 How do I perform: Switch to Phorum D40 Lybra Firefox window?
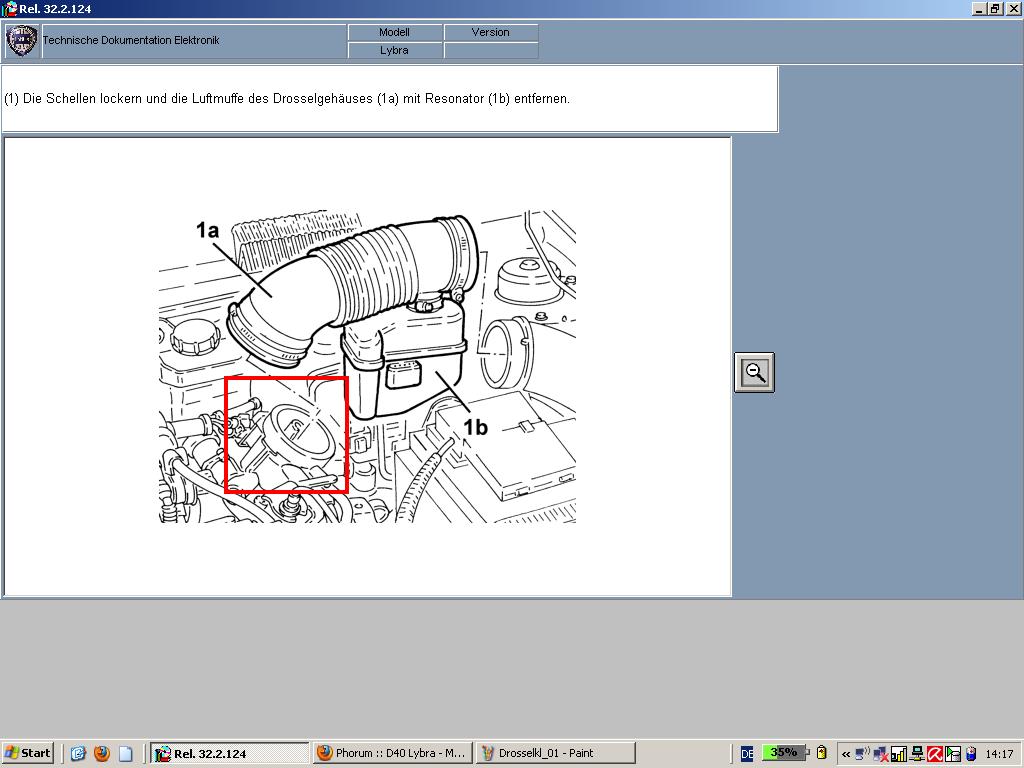tap(392, 753)
